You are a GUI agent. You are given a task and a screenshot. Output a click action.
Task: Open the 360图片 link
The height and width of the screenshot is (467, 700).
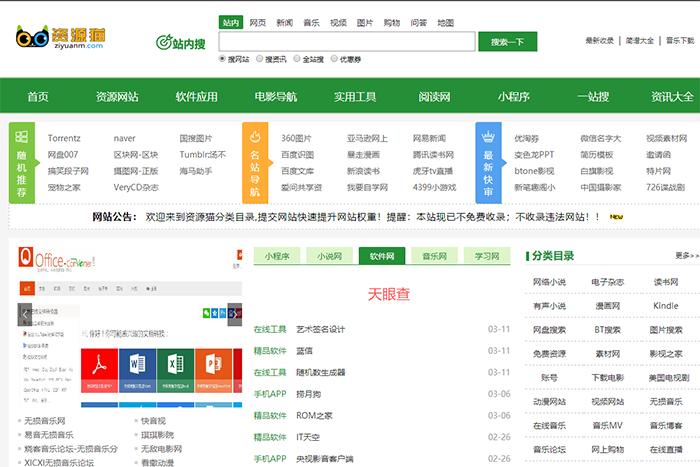(296, 138)
